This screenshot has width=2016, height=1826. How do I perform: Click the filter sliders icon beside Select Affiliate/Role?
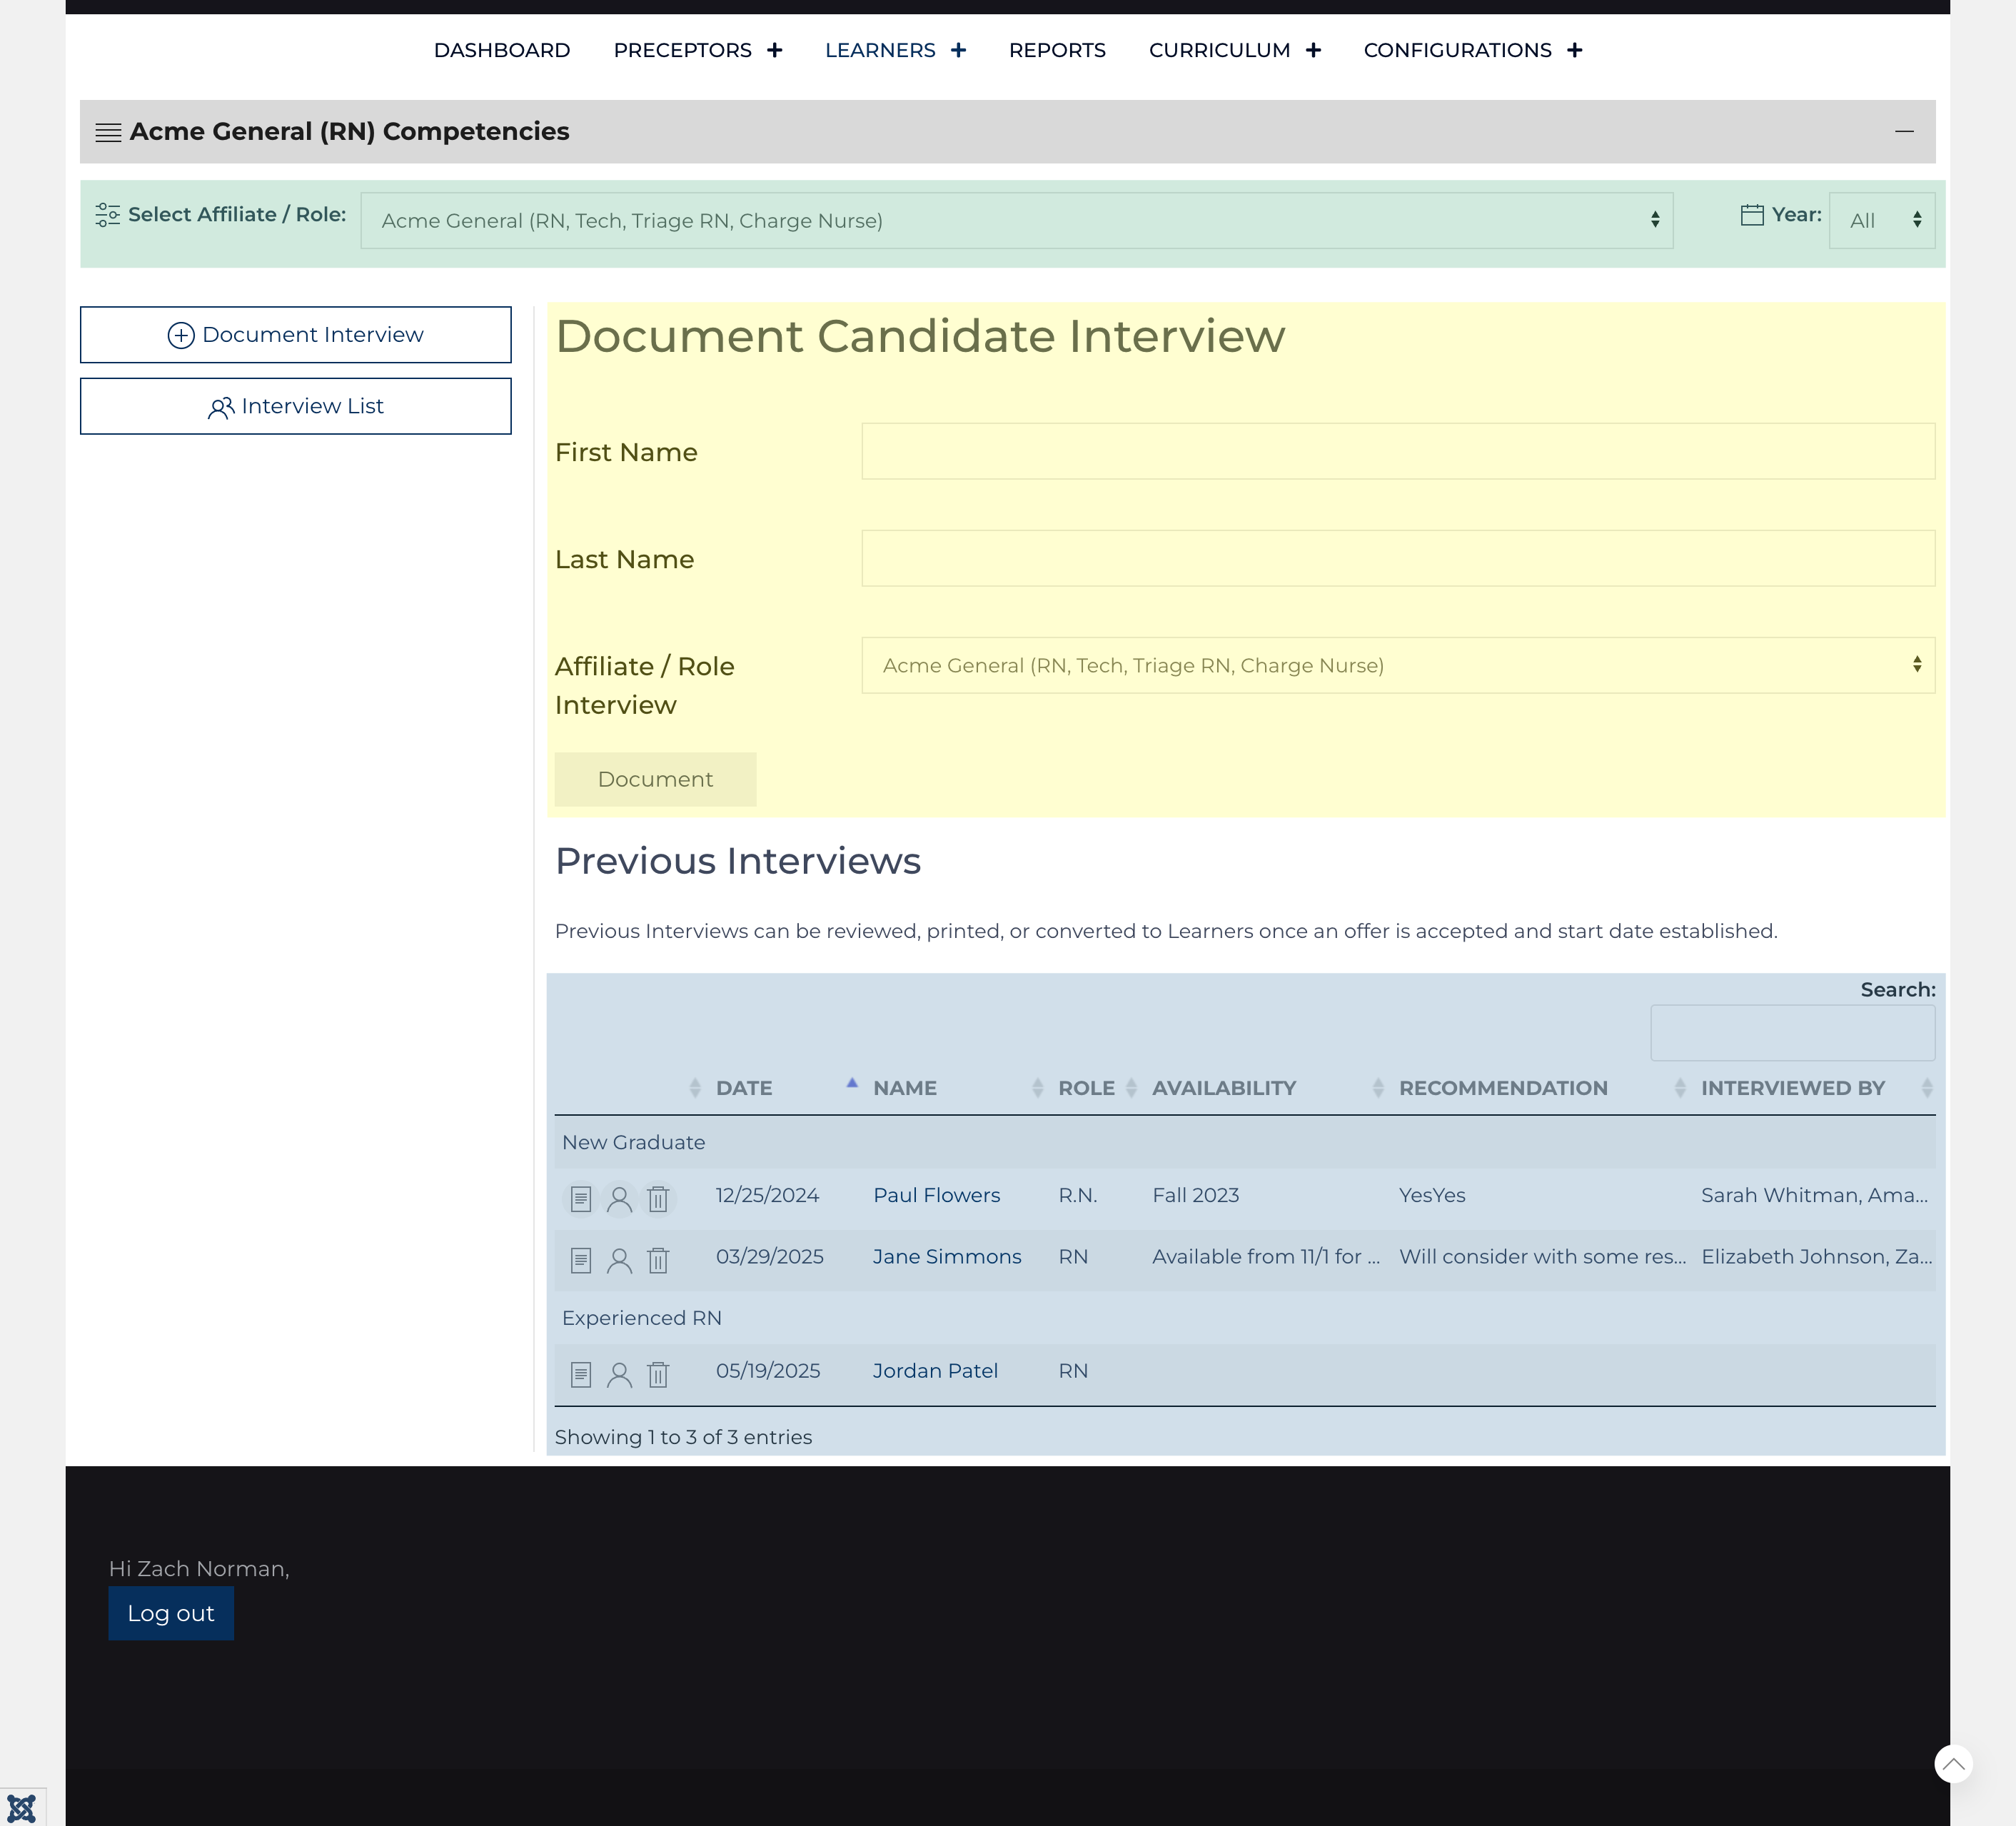click(x=108, y=214)
